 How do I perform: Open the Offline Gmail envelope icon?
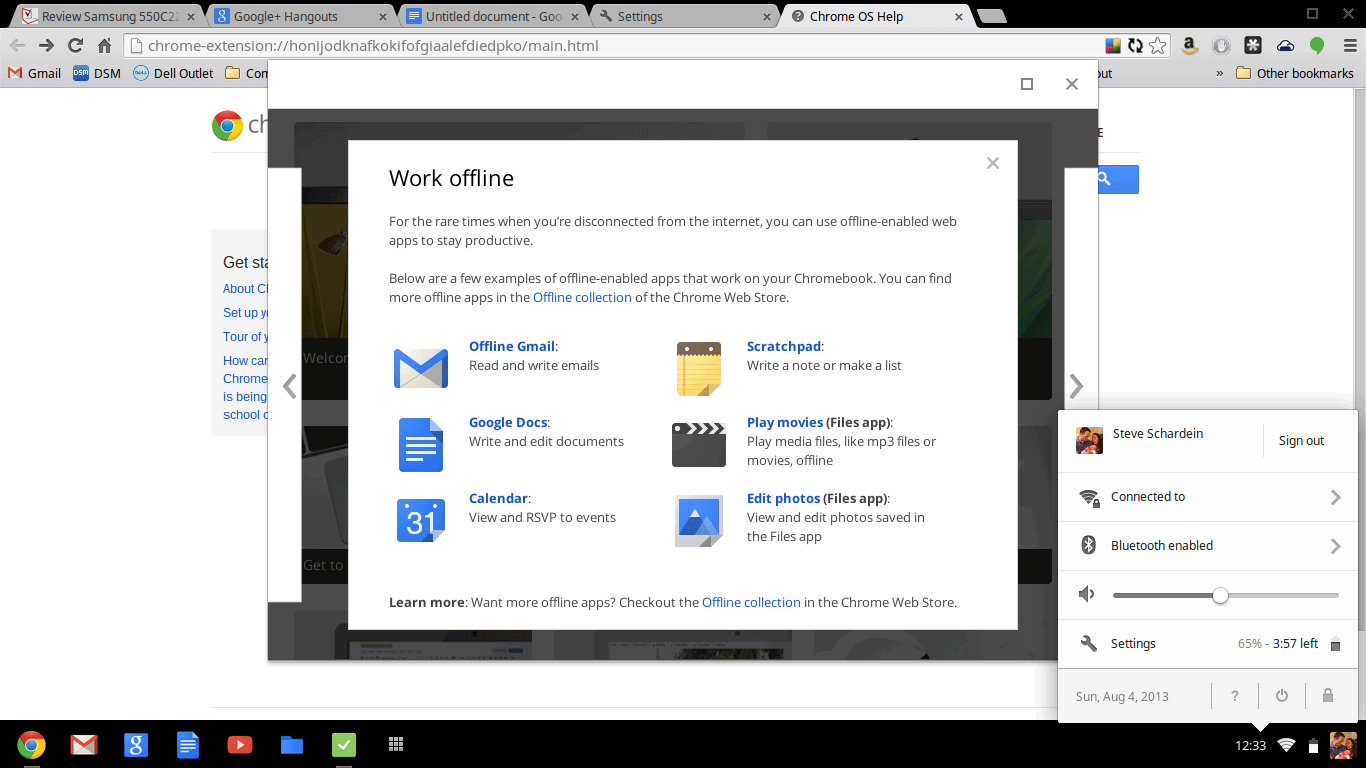(x=420, y=368)
